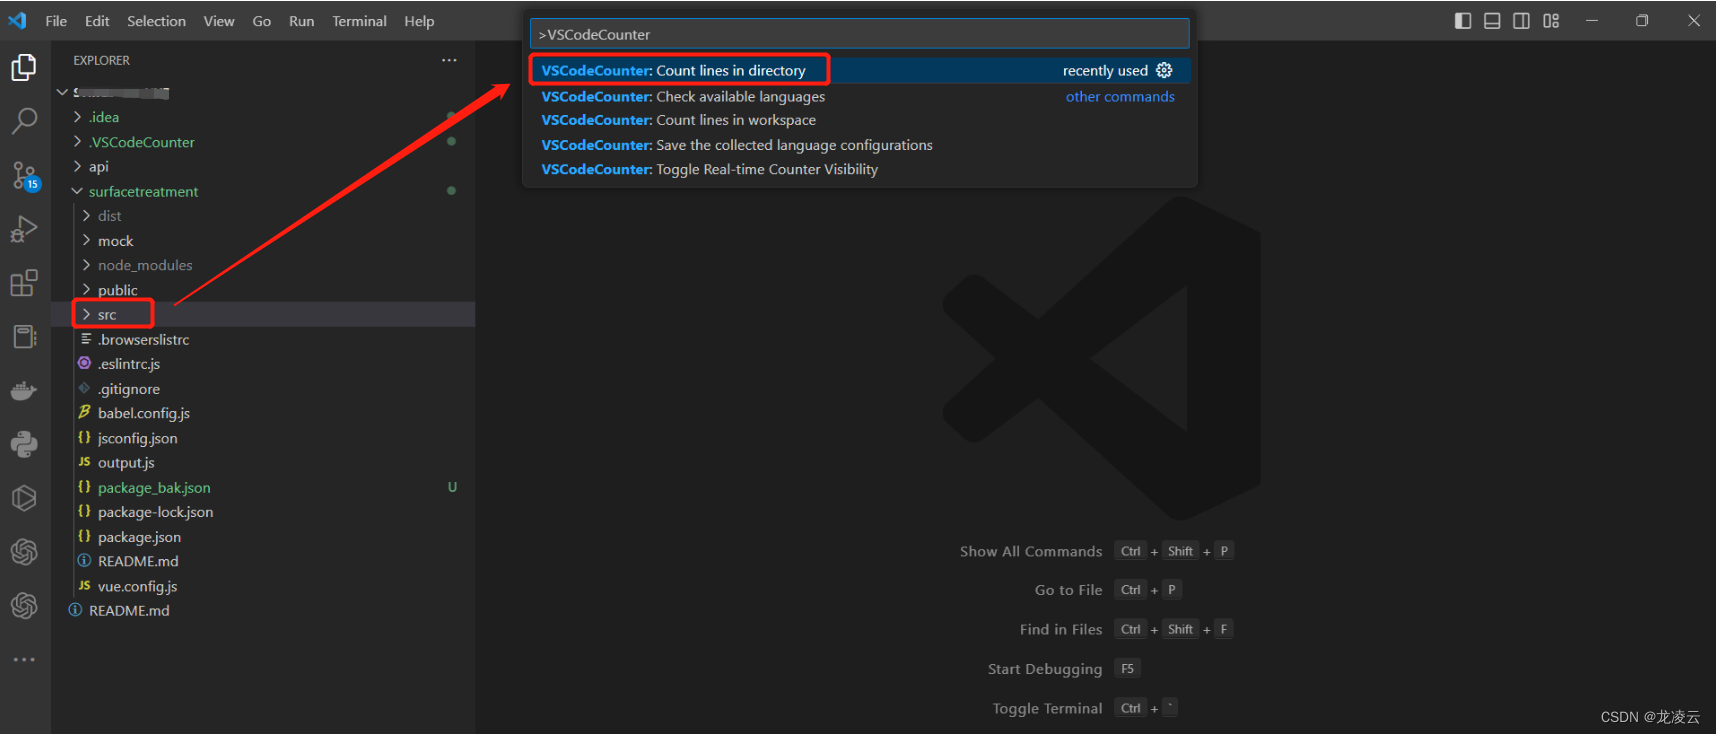Screen dimensions: 1716x734
Task: Open the Go menu
Action: [262, 21]
